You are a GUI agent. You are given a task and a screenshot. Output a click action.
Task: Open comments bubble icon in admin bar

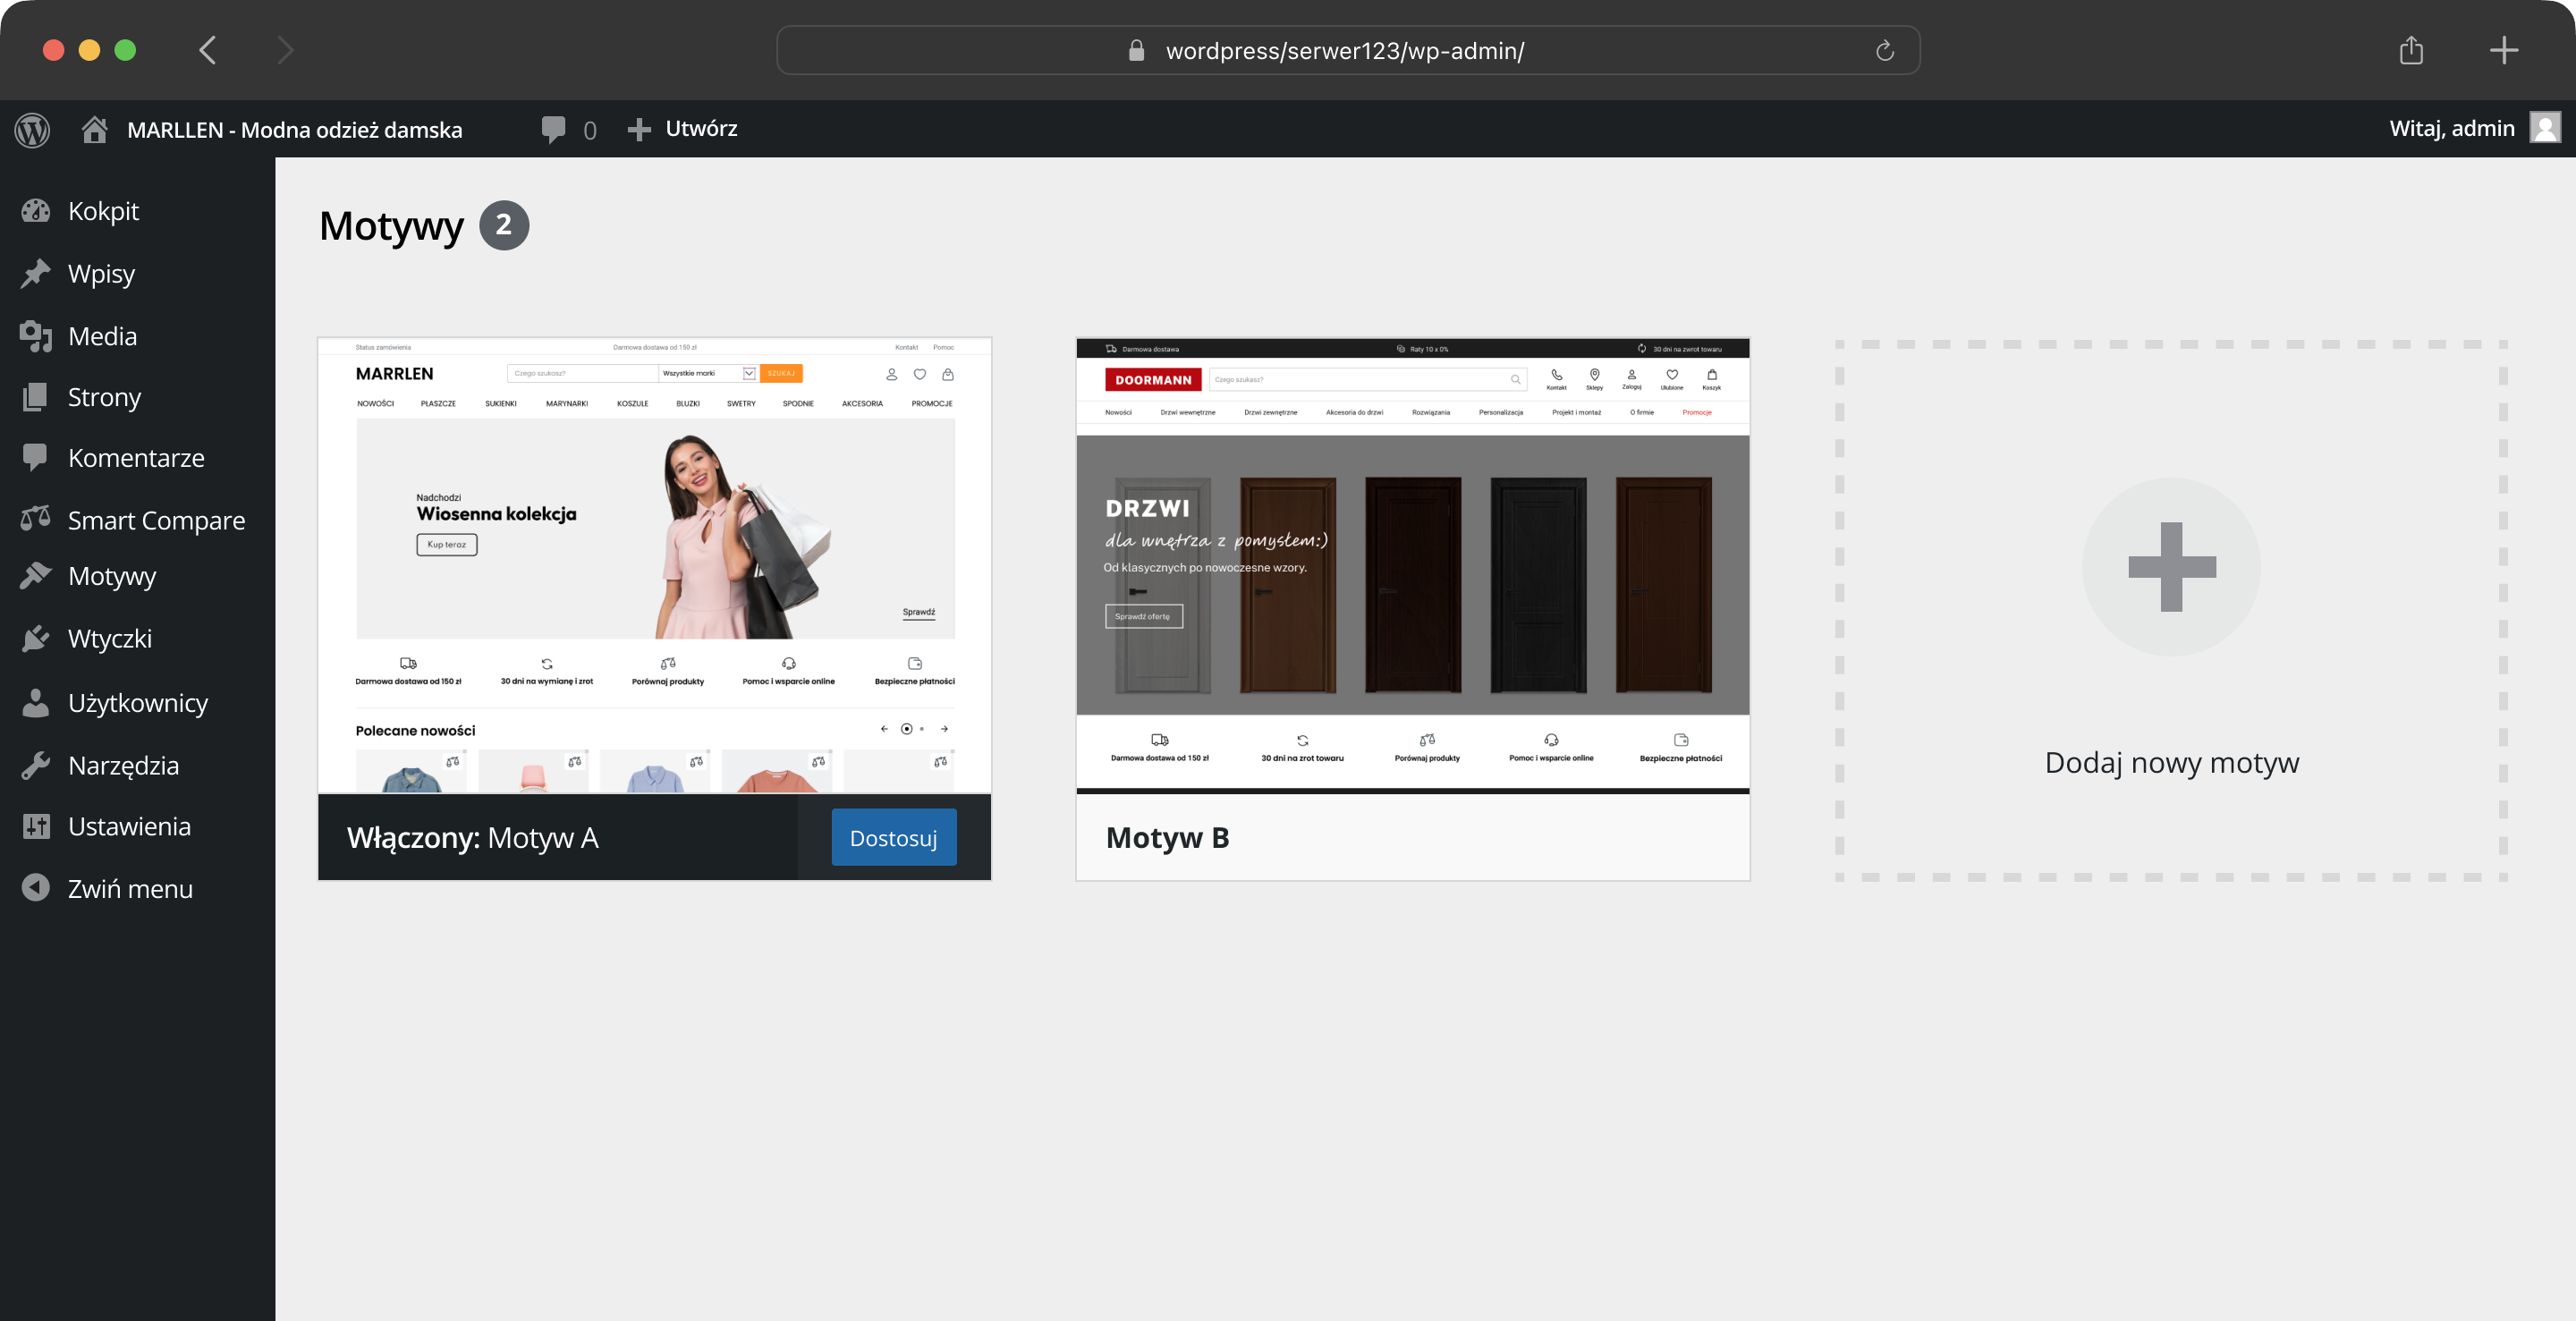[x=553, y=129]
